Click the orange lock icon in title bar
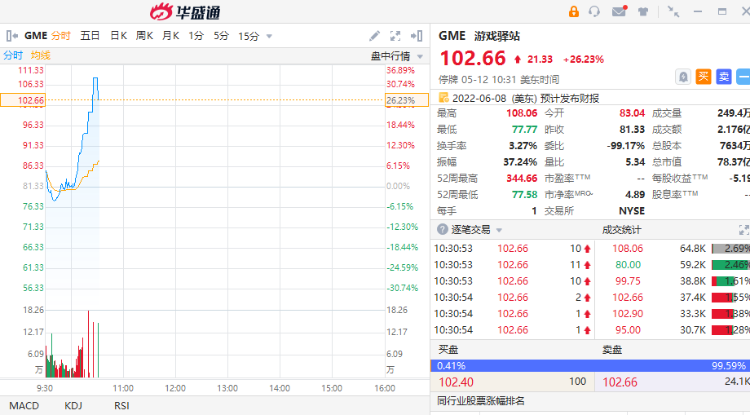 [574, 11]
